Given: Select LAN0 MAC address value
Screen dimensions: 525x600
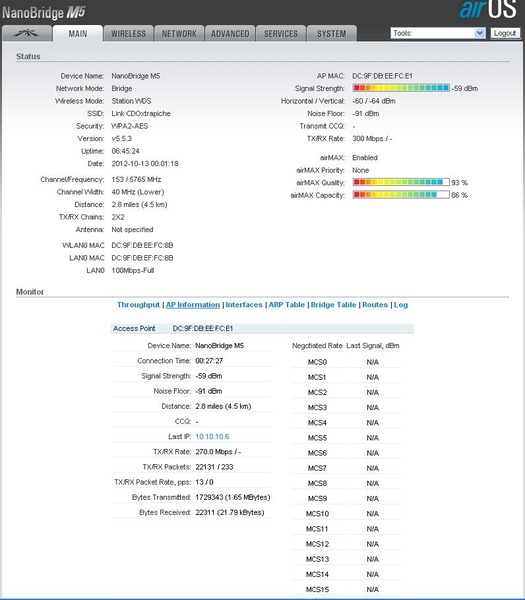Looking at the screenshot, I should [x=142, y=258].
